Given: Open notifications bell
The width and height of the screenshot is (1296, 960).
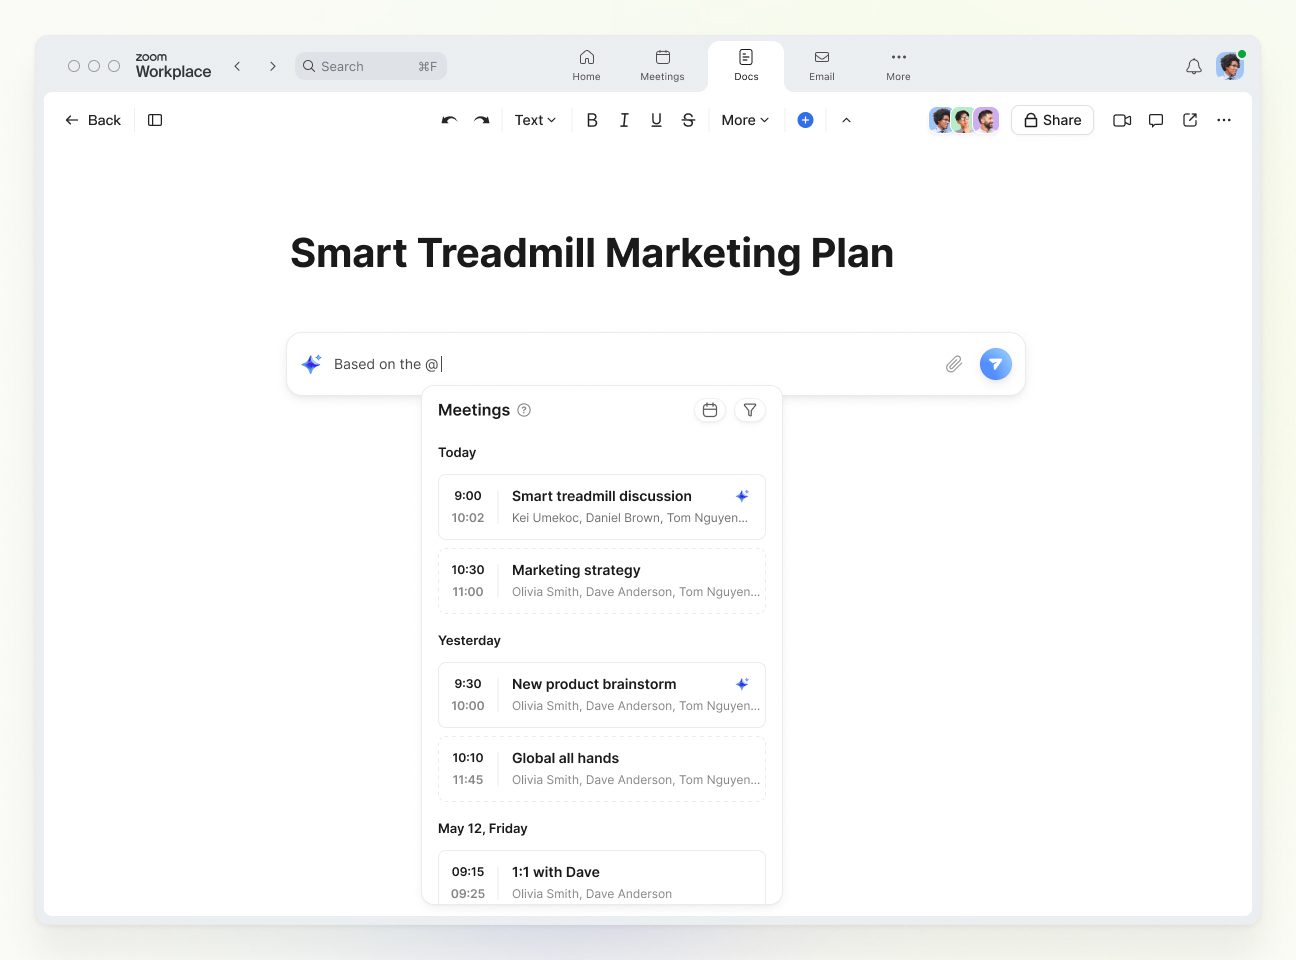Looking at the screenshot, I should (x=1193, y=67).
